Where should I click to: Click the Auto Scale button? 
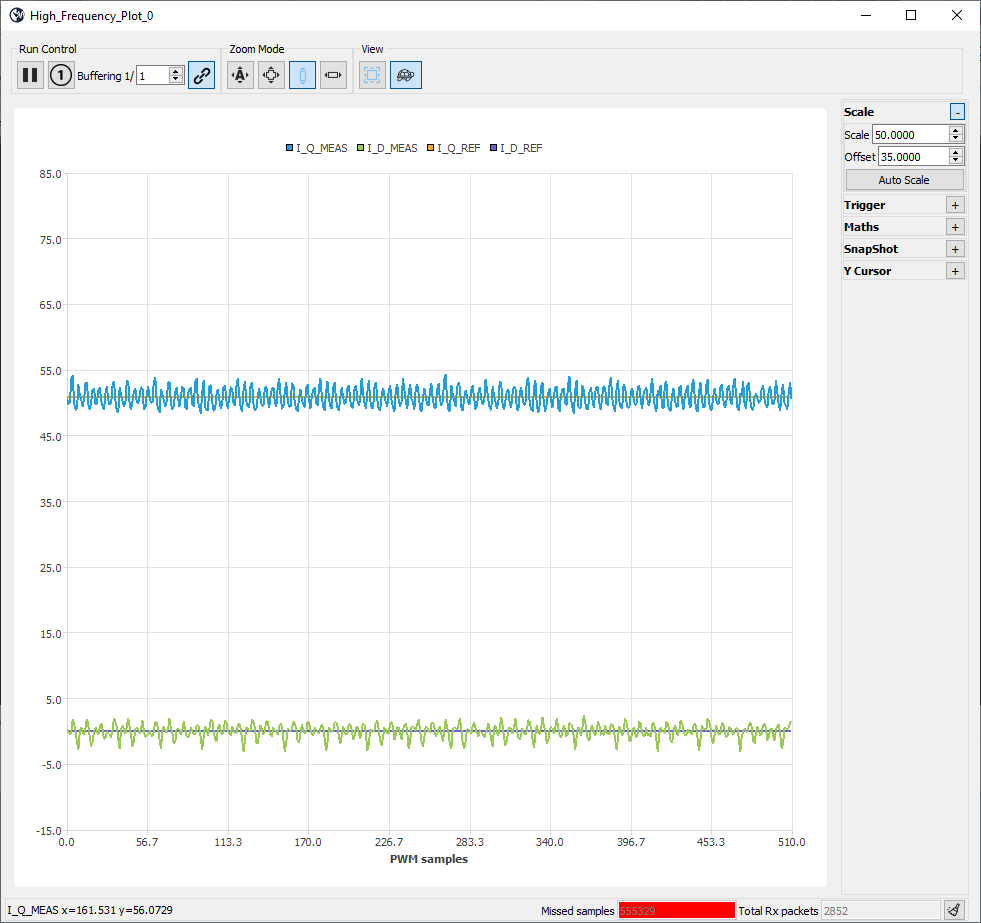904,180
